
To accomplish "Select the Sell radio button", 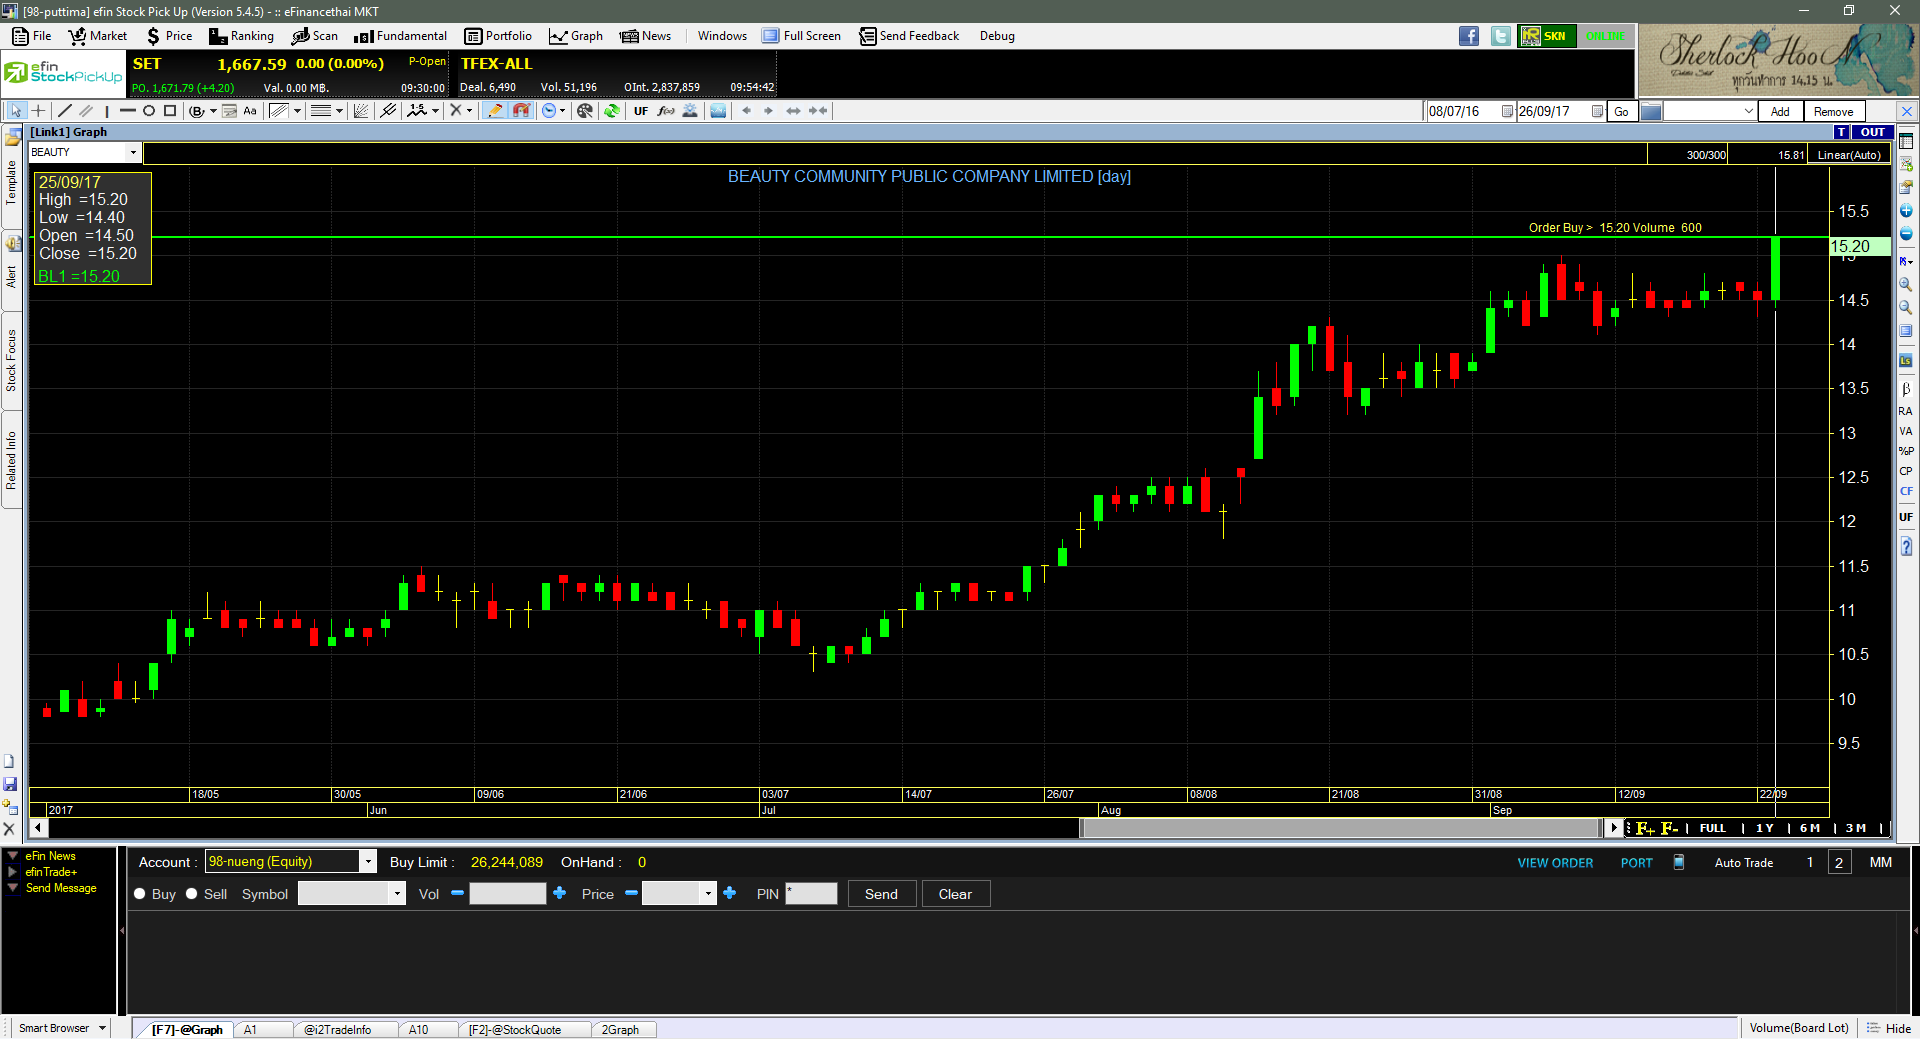I will 192,894.
